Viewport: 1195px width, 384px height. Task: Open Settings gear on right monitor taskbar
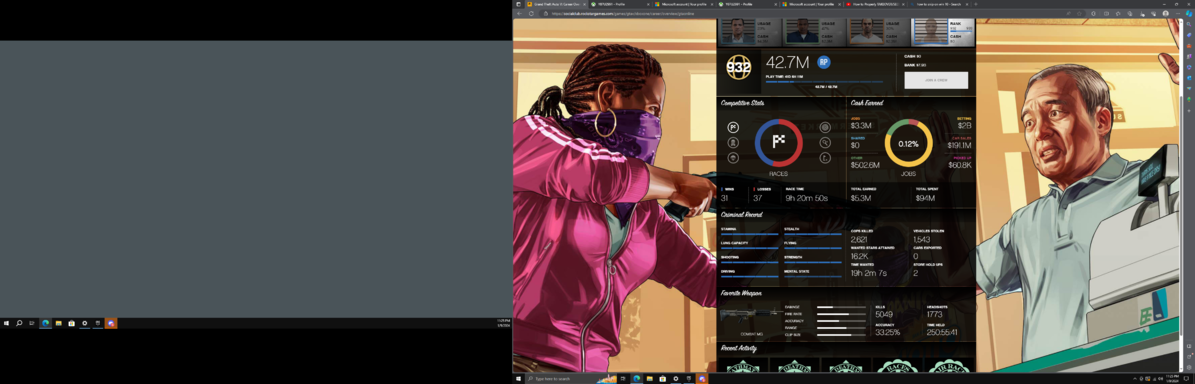(x=675, y=379)
